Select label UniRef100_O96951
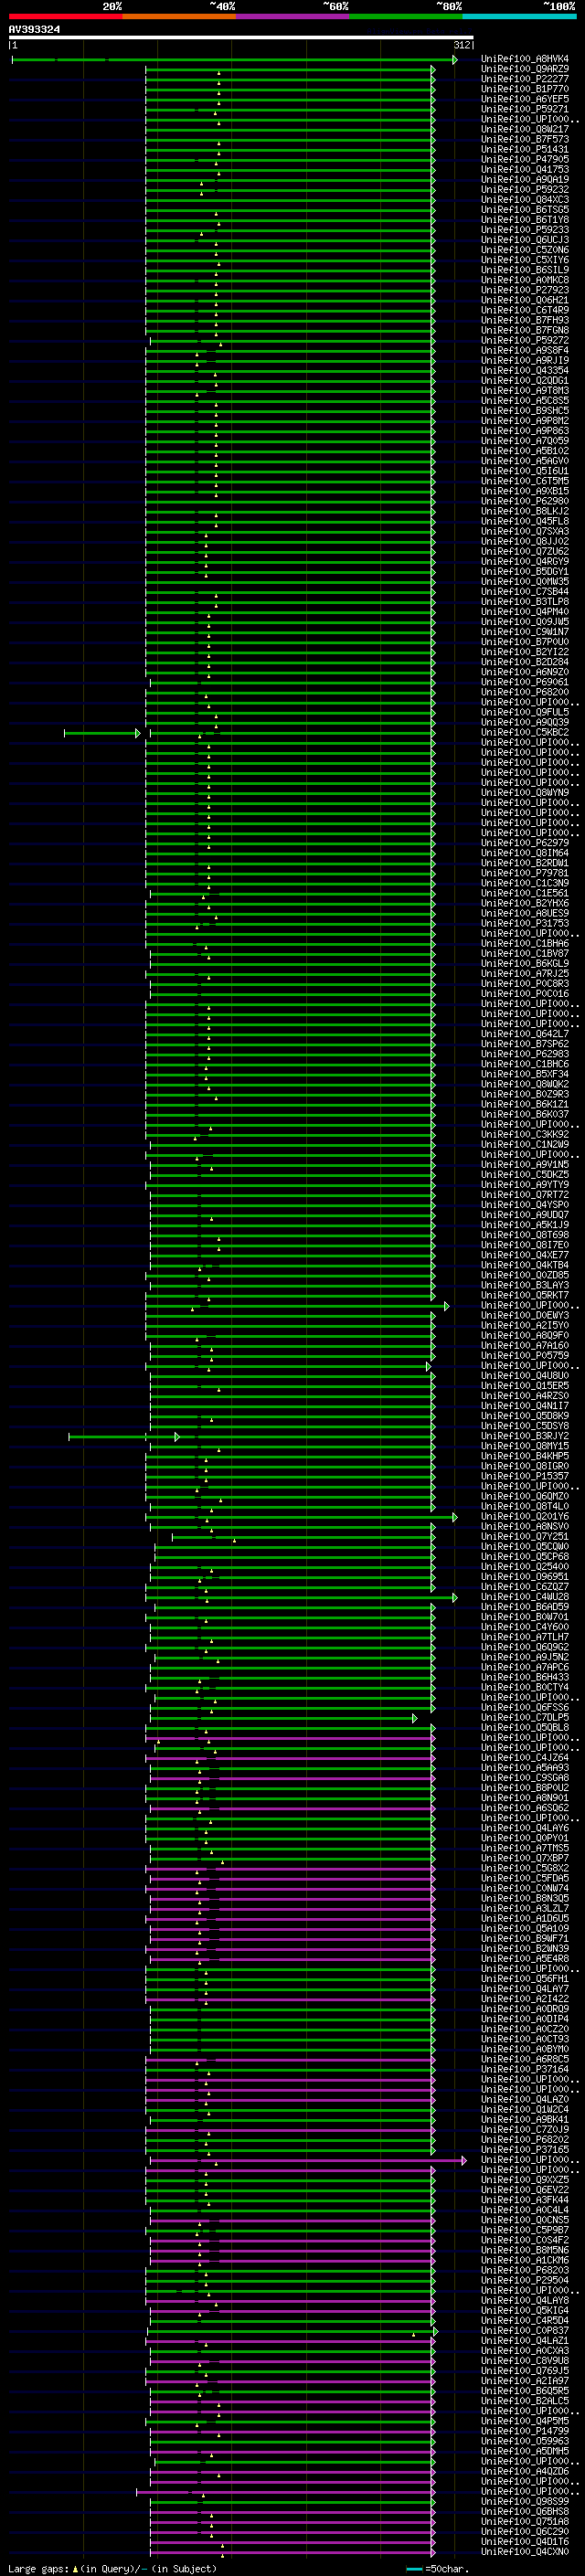The height and width of the screenshot is (2576, 585). point(525,1576)
